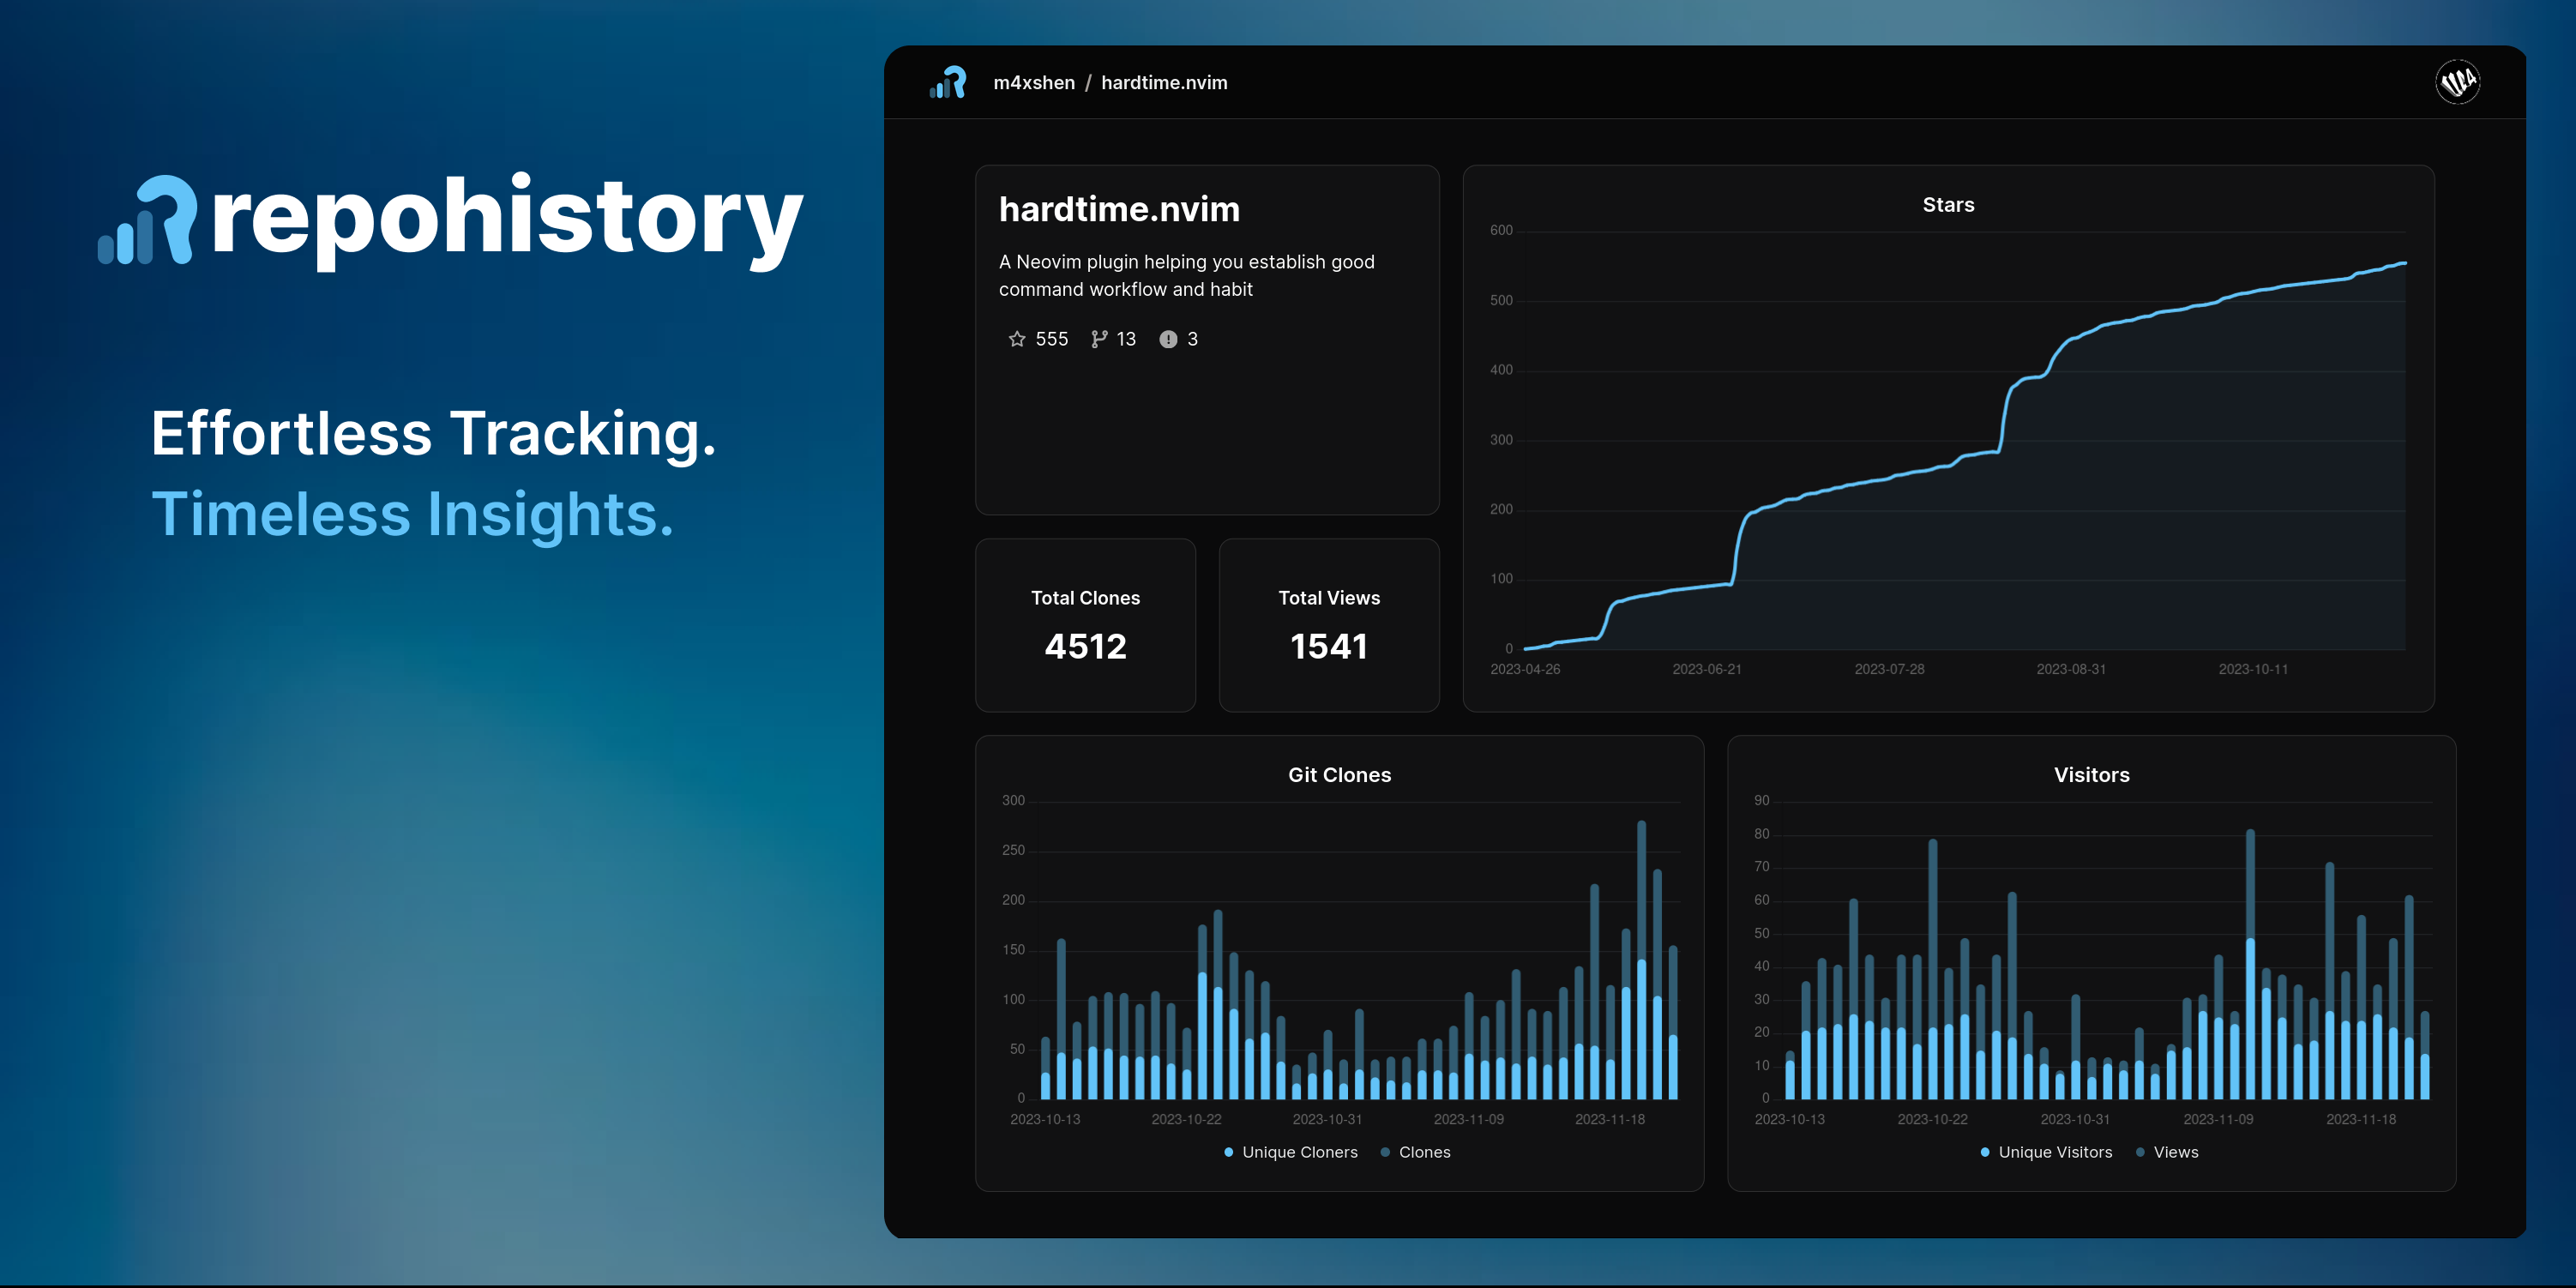
Task: Click the 2023-10-22 label on Git Clones axis
Action: tap(1186, 1119)
